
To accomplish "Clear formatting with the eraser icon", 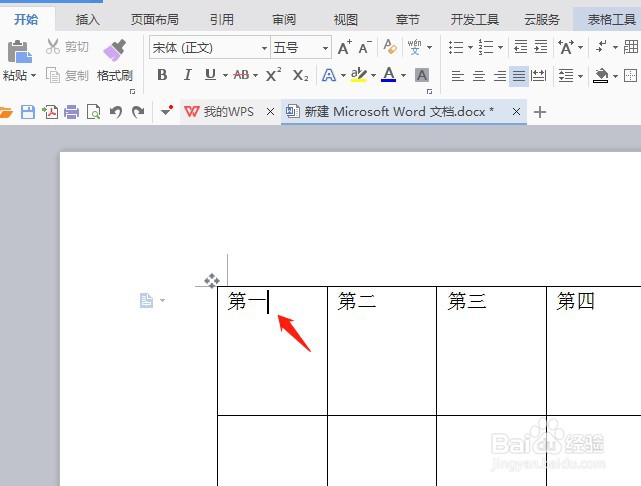I will pyautogui.click(x=390, y=47).
